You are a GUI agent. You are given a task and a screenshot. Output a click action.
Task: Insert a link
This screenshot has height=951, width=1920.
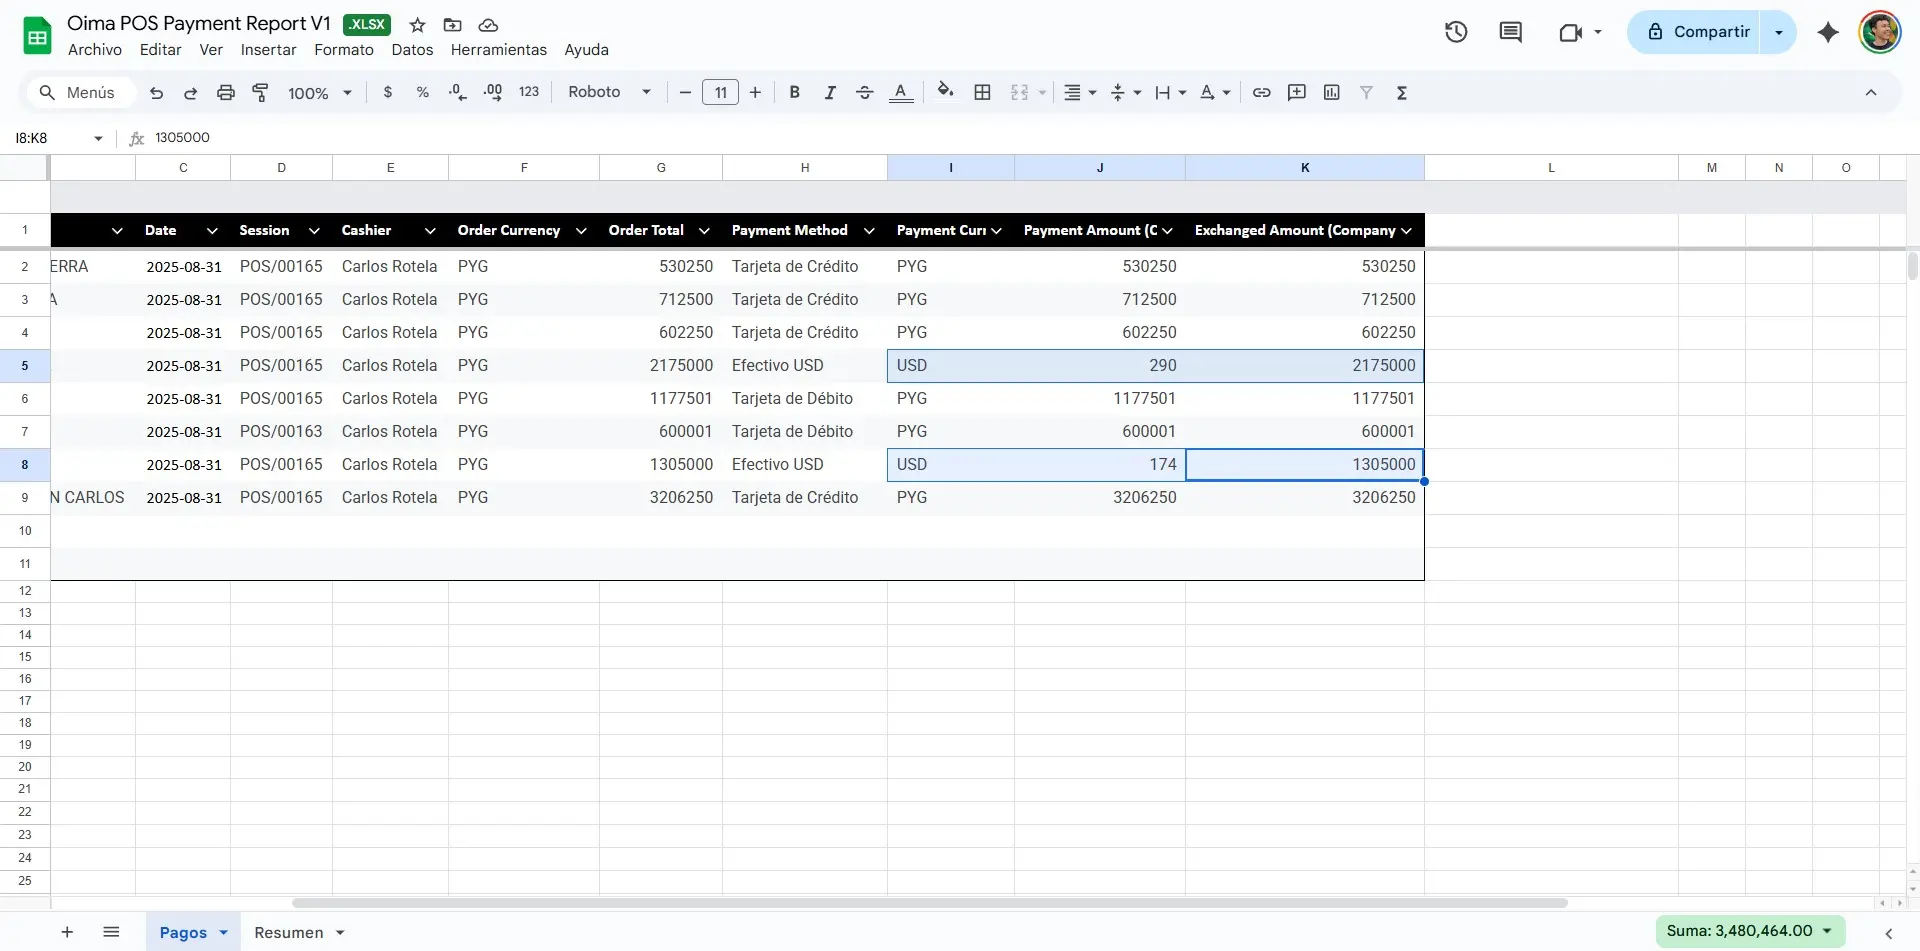1262,92
